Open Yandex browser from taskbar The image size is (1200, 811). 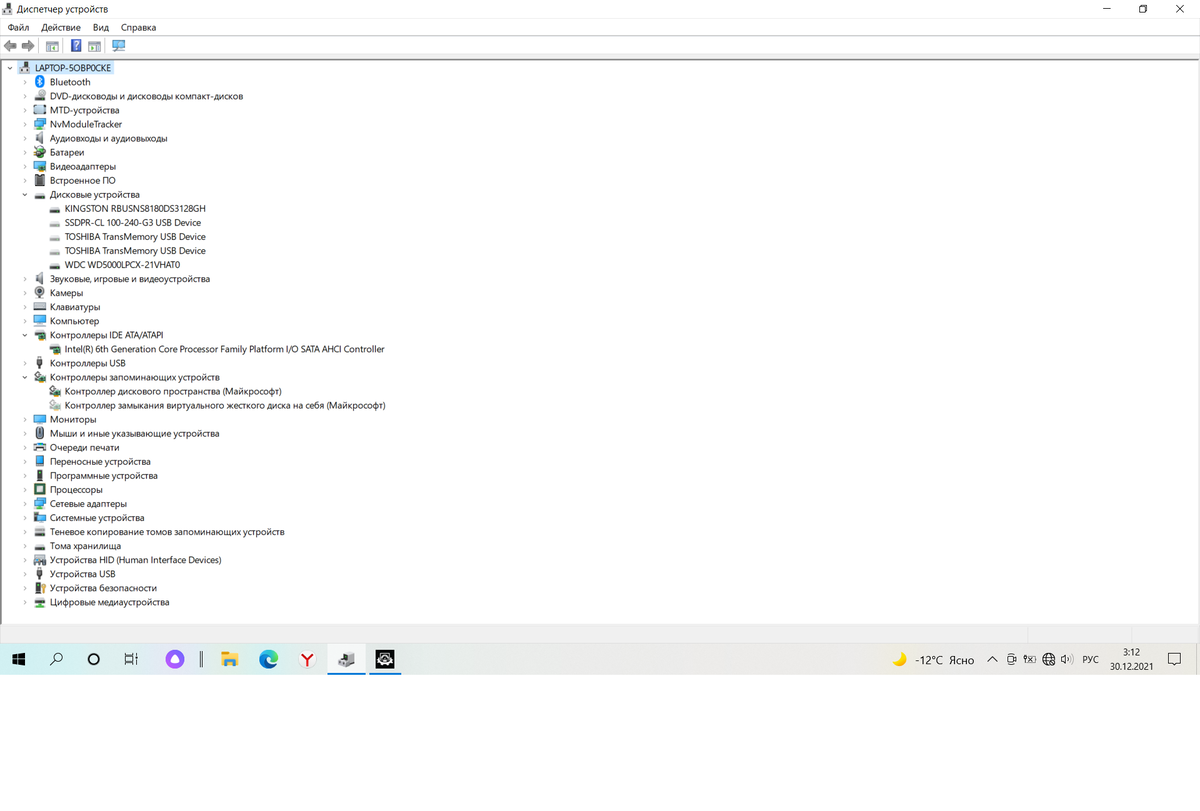[x=308, y=659]
